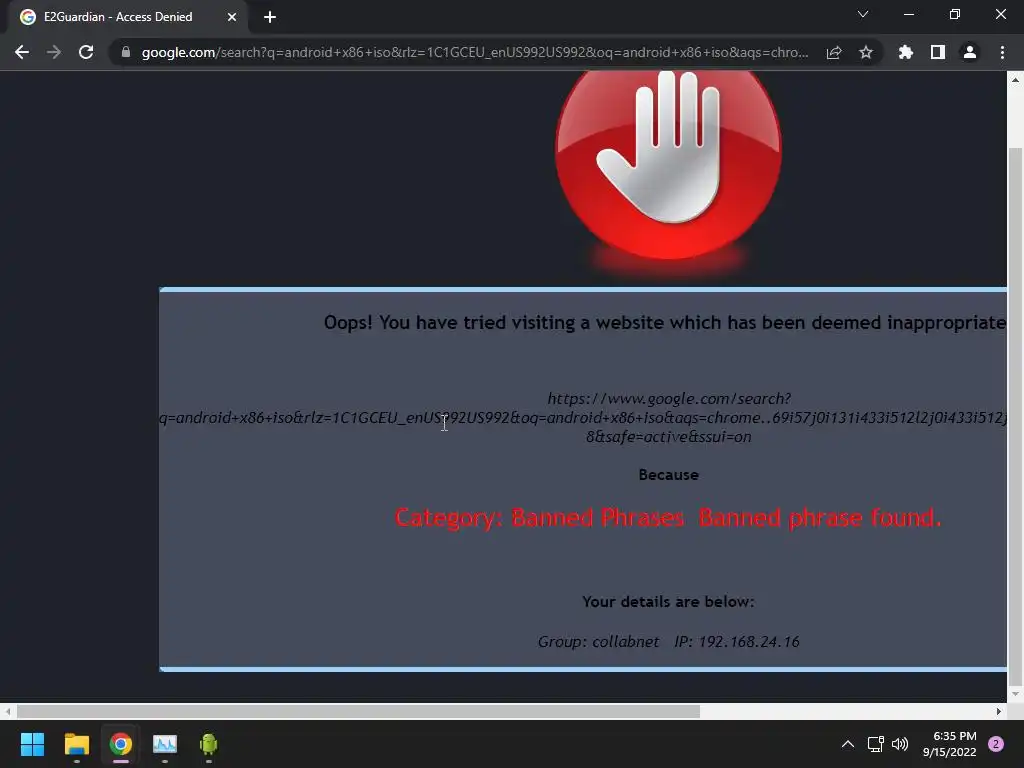The width and height of the screenshot is (1024, 768).
Task: Click the 'Oops! You have tried visiting' heading
Action: 665,323
